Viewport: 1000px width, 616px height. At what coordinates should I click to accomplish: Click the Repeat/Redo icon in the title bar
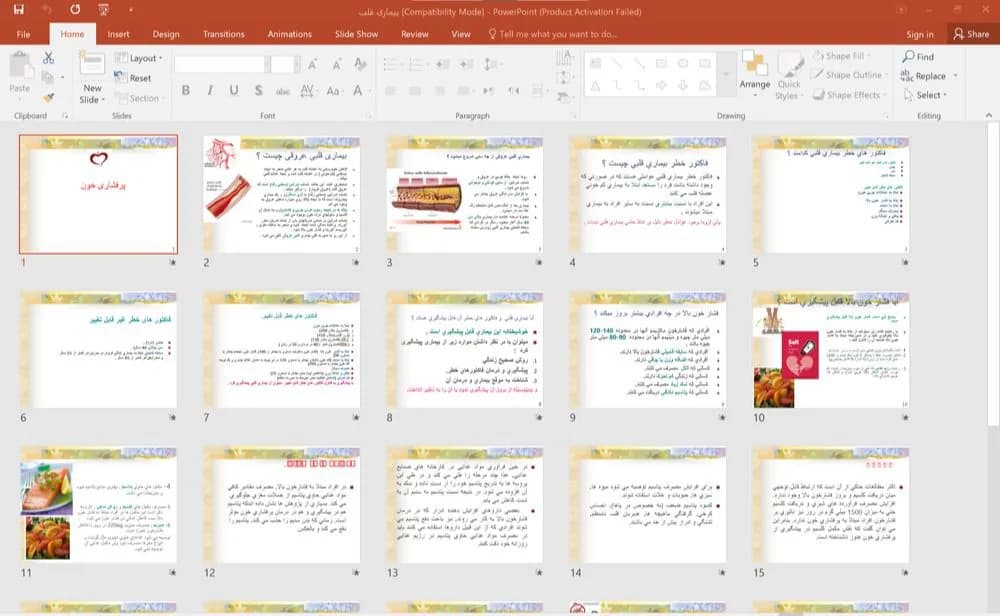point(75,10)
